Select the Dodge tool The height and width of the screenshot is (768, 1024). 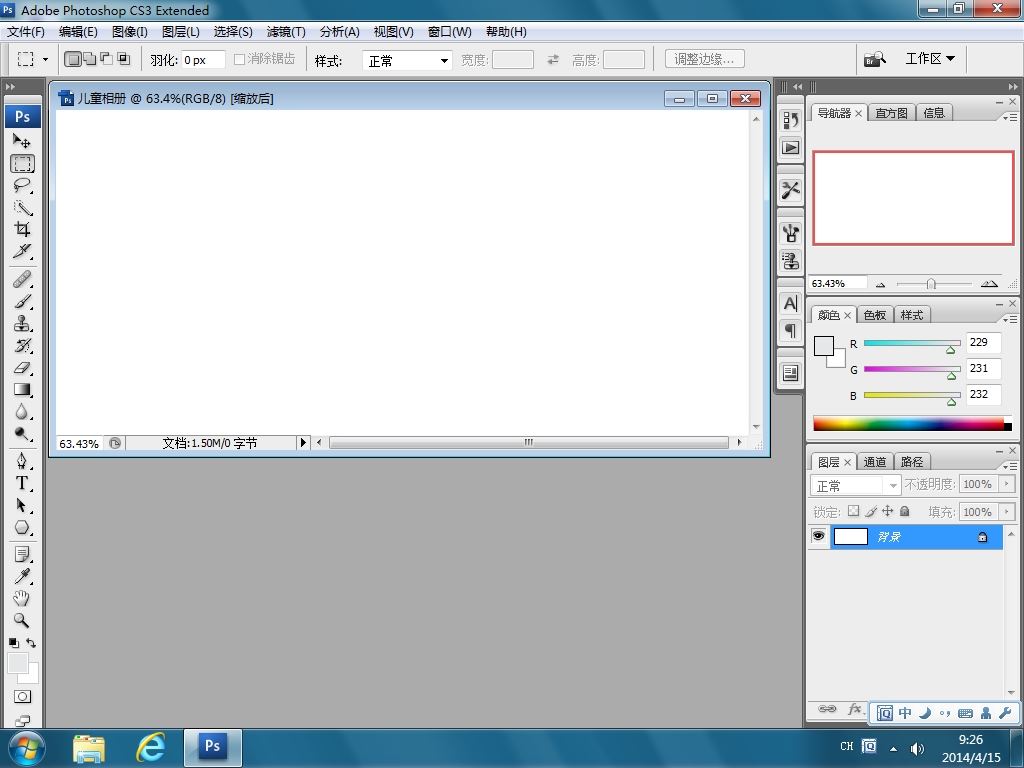[22, 434]
